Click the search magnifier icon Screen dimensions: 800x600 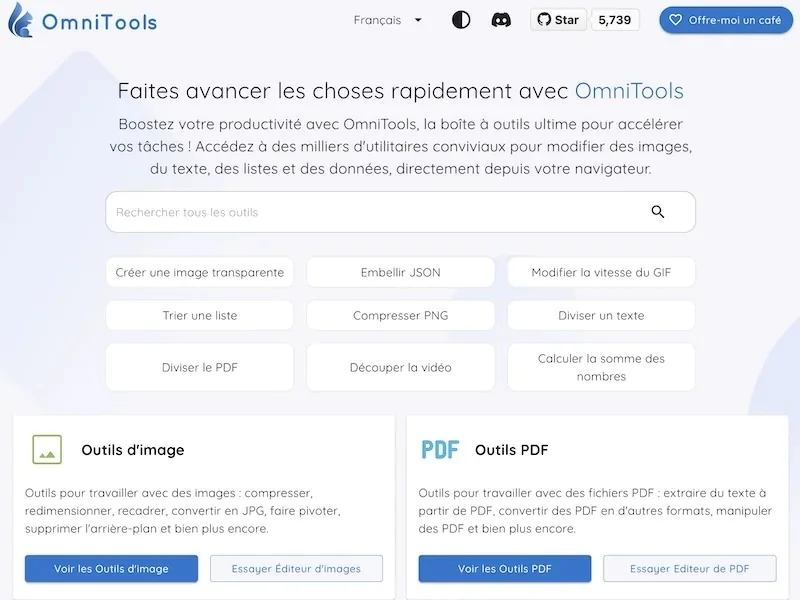point(658,212)
